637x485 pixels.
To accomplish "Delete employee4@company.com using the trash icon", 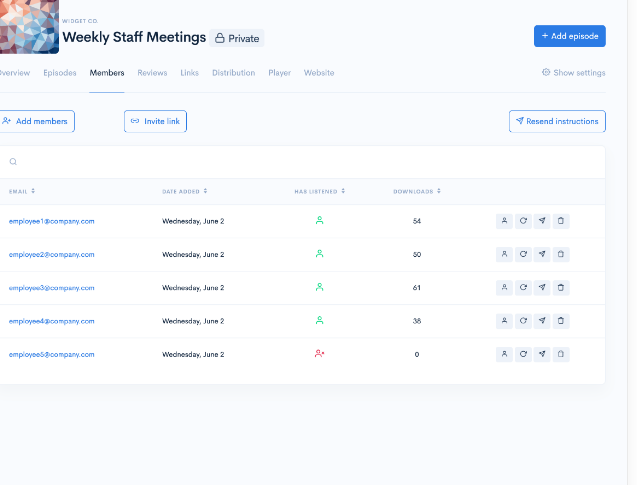I will point(561,321).
